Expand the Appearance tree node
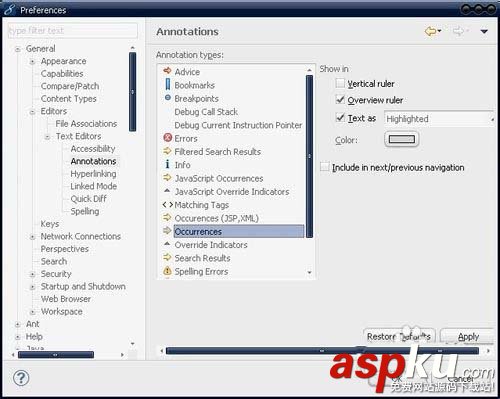Screen dimensions: 500x399 pos(33,62)
